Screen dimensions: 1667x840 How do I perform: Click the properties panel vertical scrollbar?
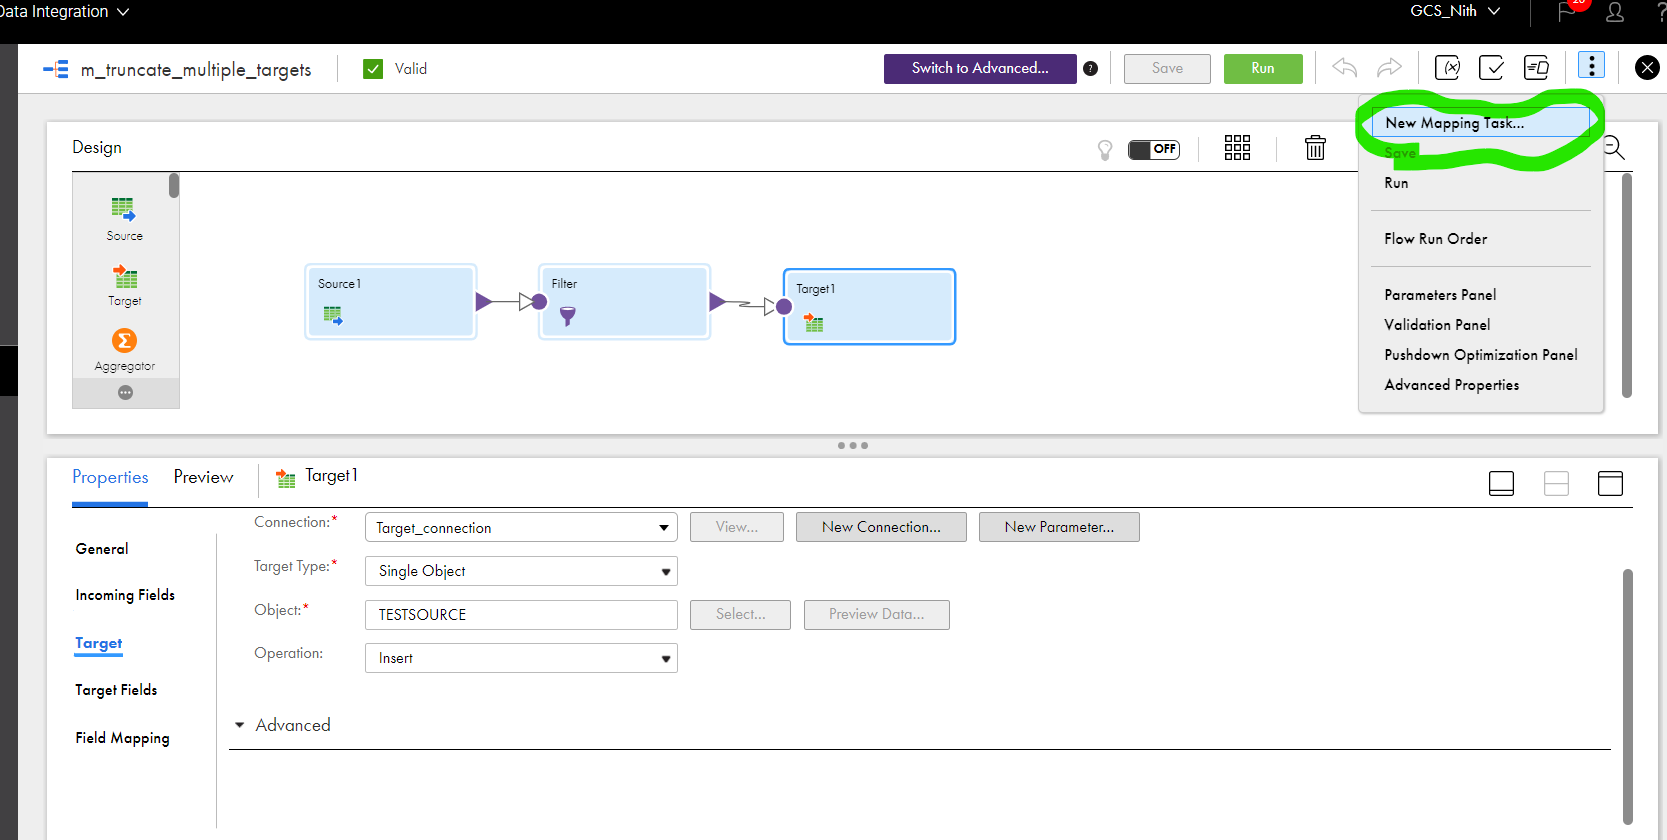click(1627, 696)
